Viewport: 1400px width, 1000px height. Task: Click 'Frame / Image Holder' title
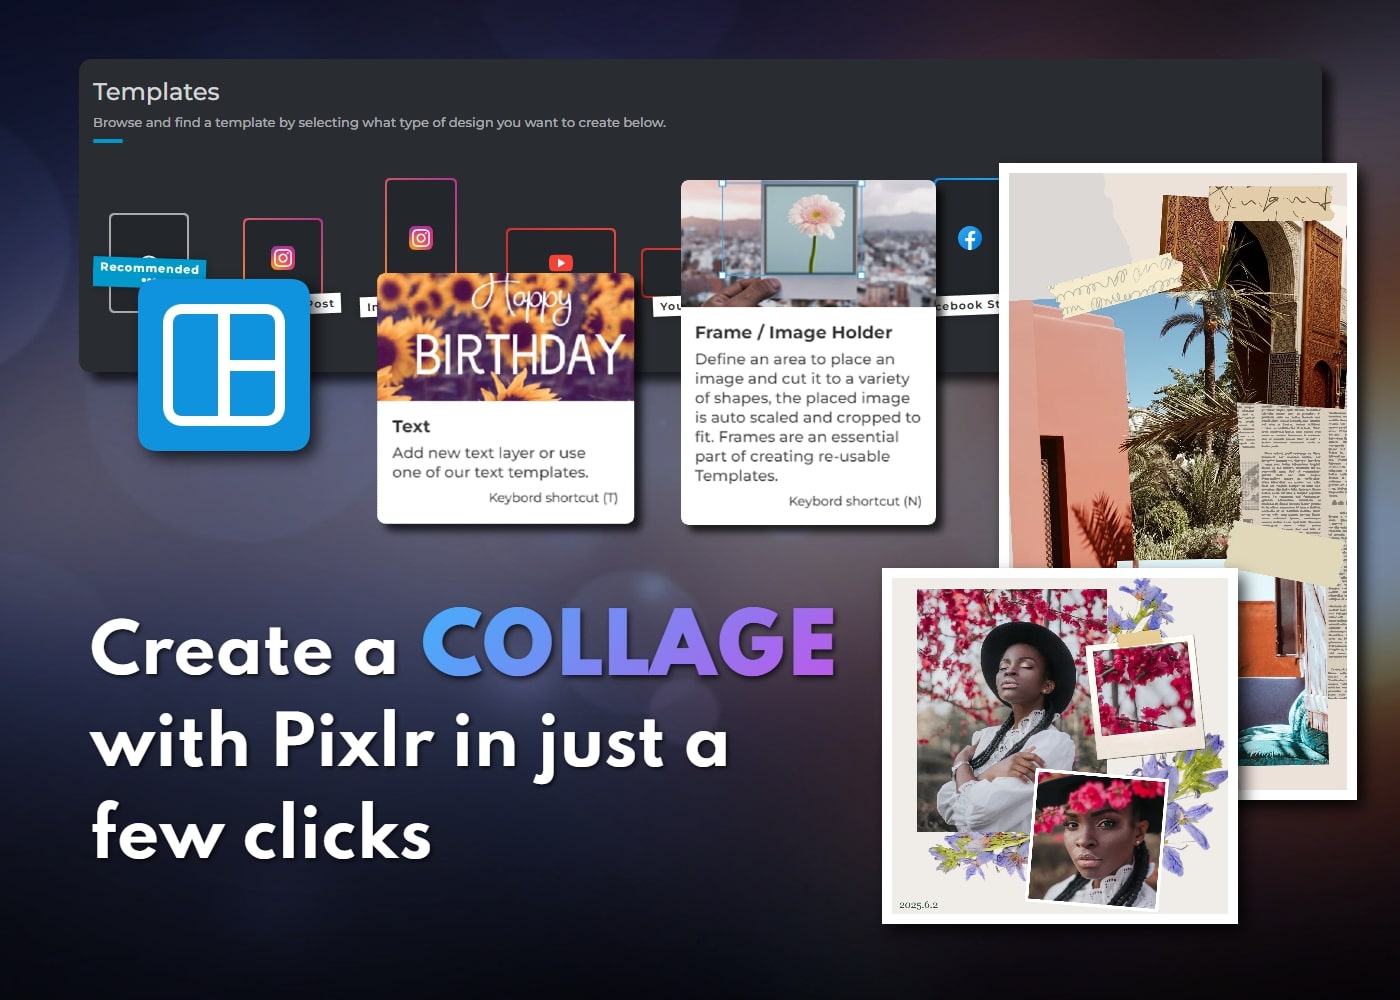(793, 332)
